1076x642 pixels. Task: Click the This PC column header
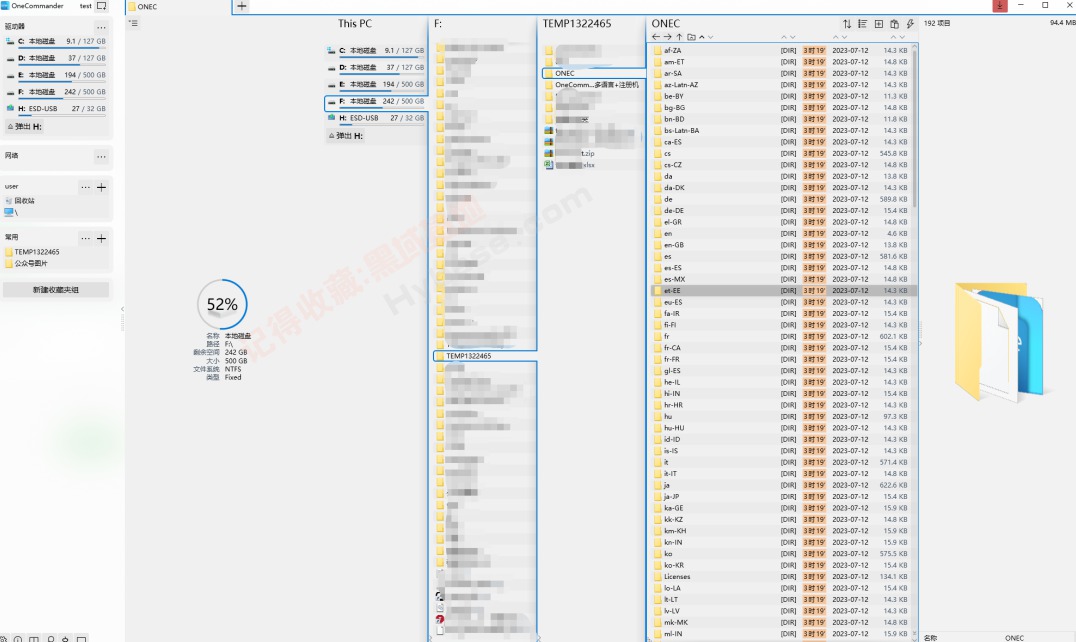[x=355, y=23]
